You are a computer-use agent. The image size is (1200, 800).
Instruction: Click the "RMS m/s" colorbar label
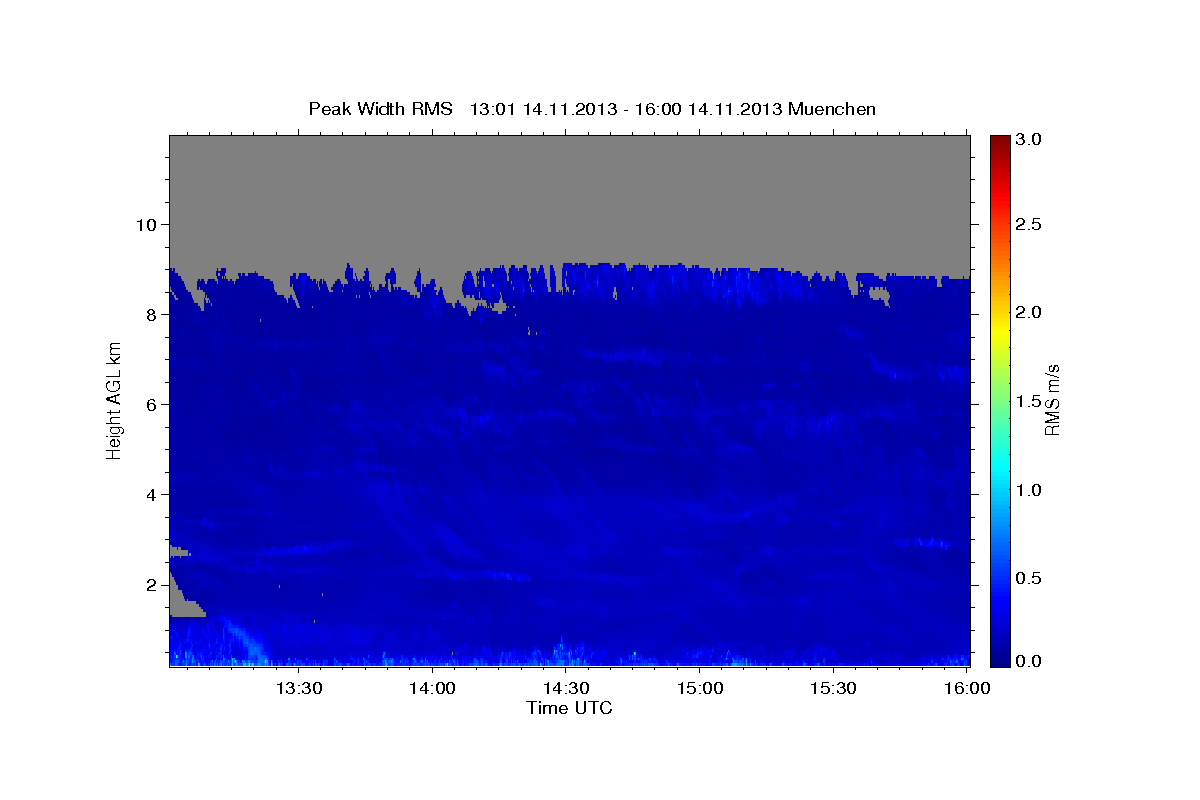click(1052, 400)
